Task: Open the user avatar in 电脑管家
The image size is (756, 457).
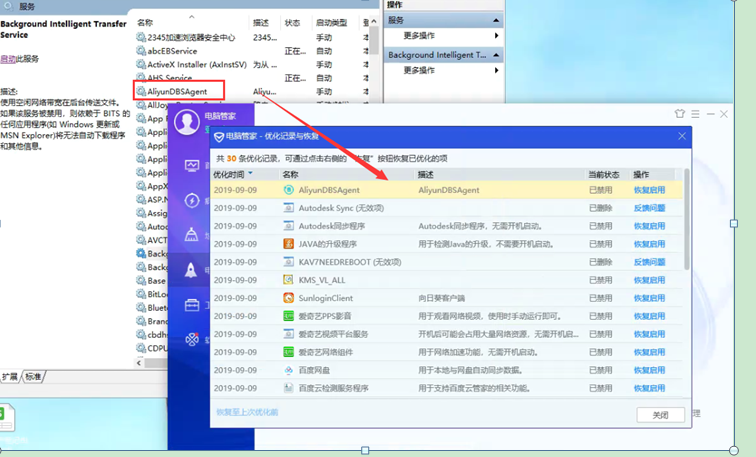Action: pos(187,121)
